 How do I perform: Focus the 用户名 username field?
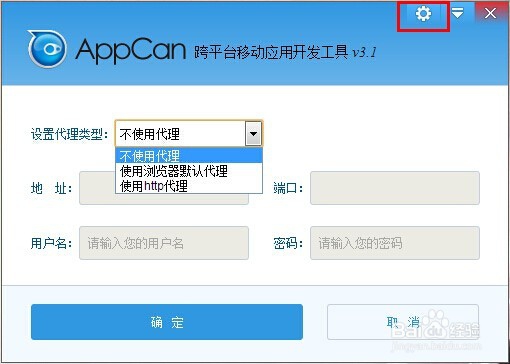click(164, 243)
